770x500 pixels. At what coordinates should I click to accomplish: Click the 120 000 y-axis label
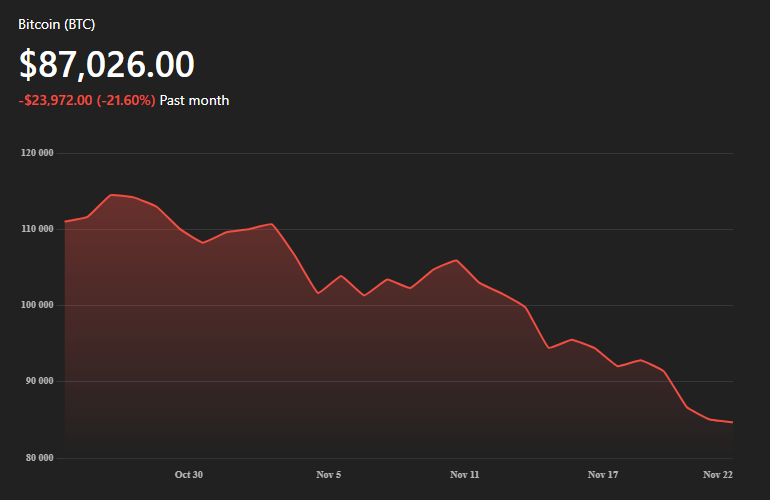[x=36, y=153]
